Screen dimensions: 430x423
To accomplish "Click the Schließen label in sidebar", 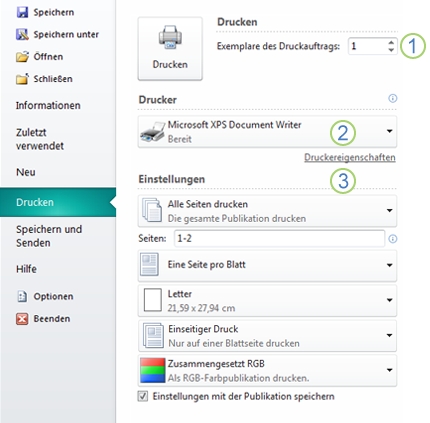I will [53, 79].
